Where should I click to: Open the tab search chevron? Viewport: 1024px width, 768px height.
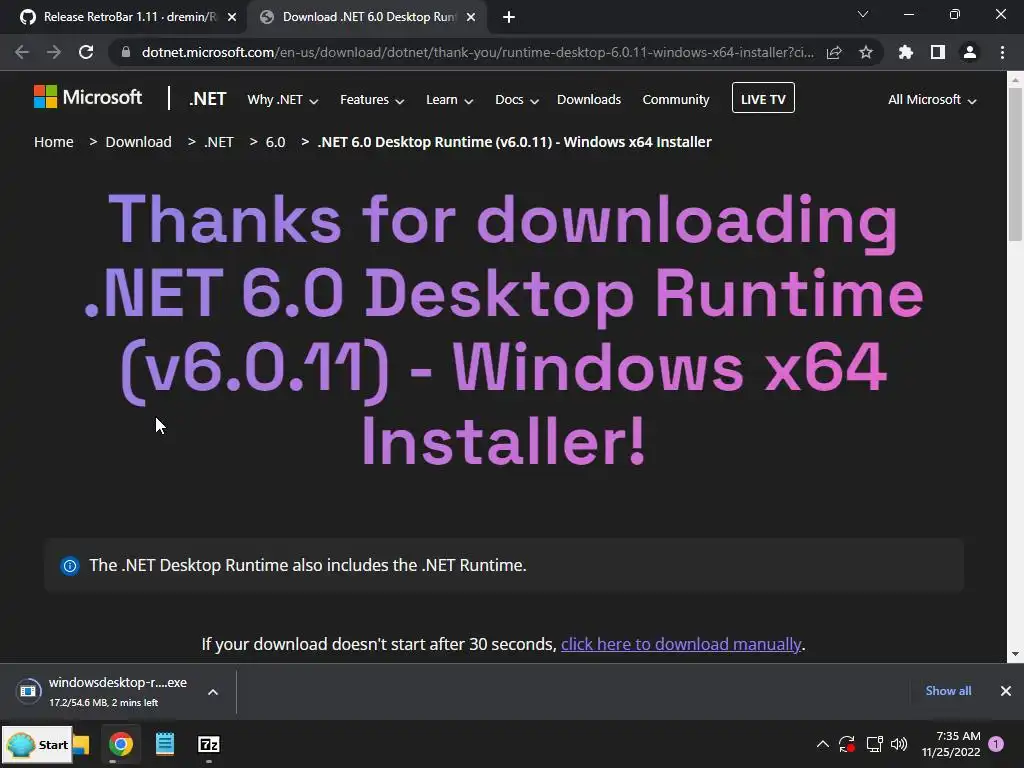[x=863, y=14]
